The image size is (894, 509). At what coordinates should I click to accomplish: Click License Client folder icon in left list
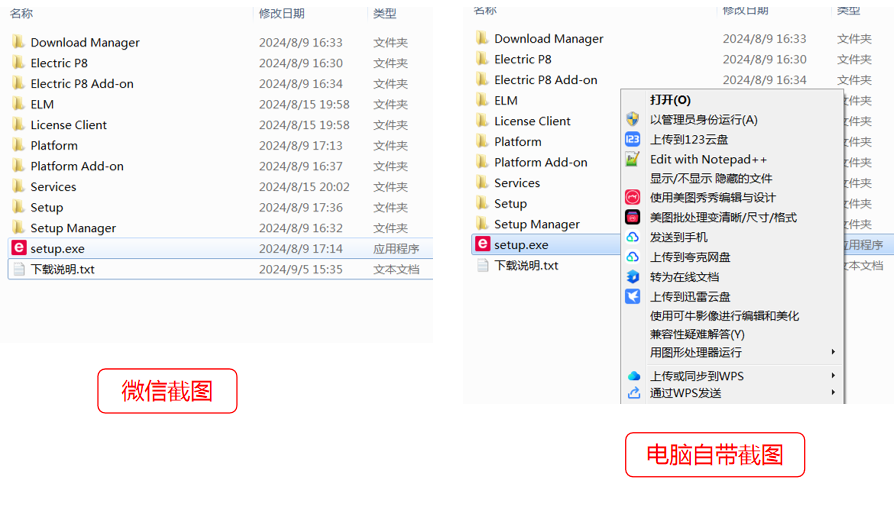(x=18, y=124)
